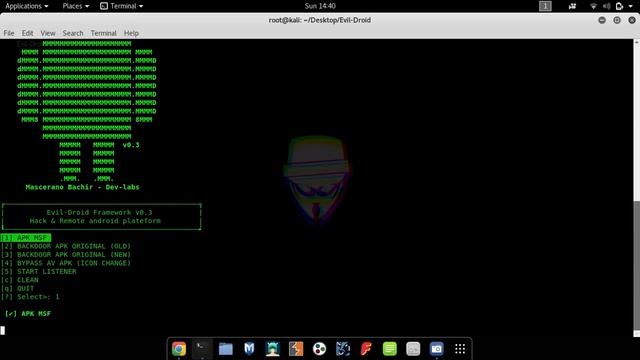The image size is (640, 360).
Task: Click the battery power icon in top bar
Action: [619, 6]
